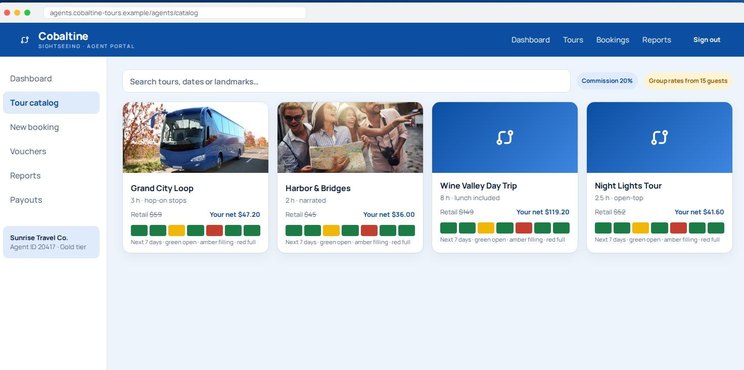Click the route icon on Wine Valley card
Viewport: 744px width, 370px height.
[505, 138]
